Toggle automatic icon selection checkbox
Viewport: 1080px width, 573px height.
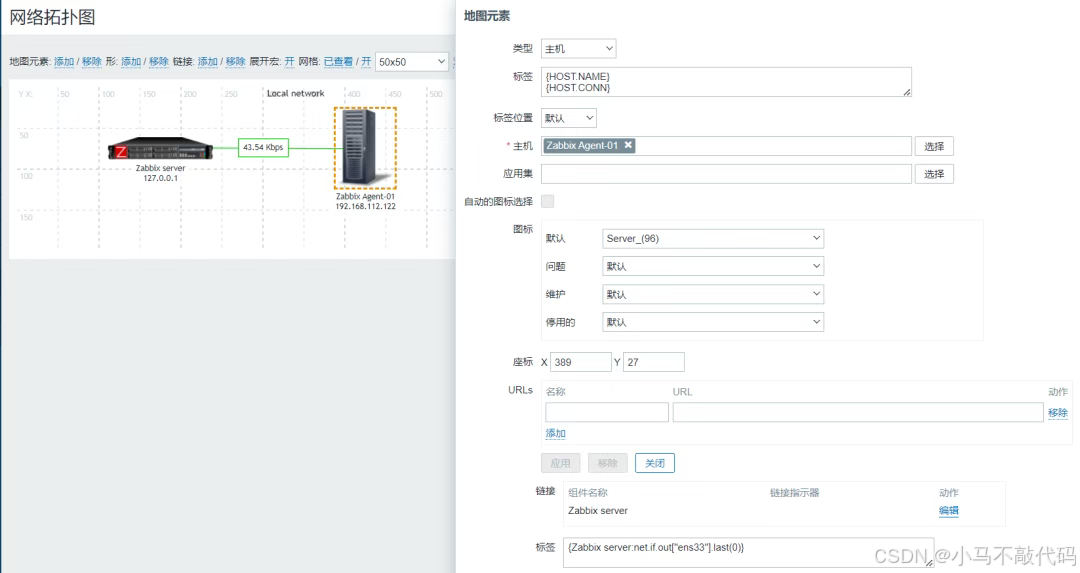point(548,201)
